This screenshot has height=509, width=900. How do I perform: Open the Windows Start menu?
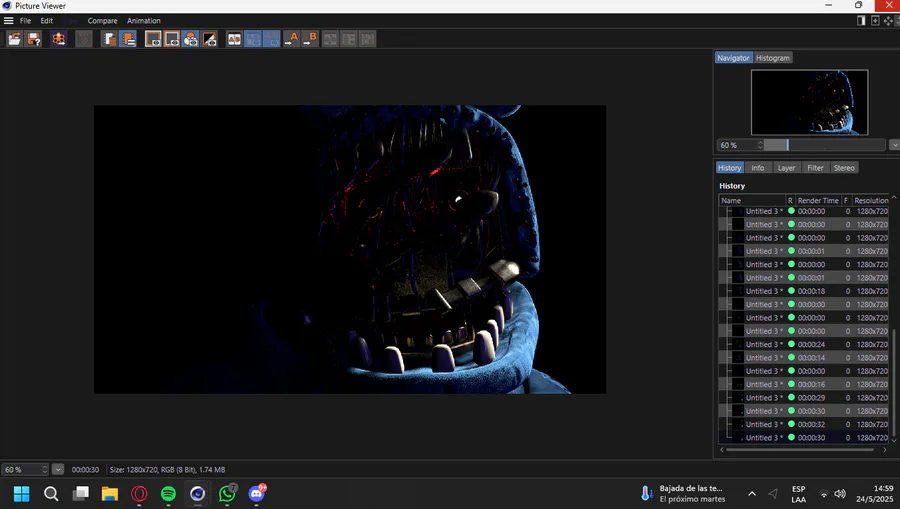pos(21,494)
